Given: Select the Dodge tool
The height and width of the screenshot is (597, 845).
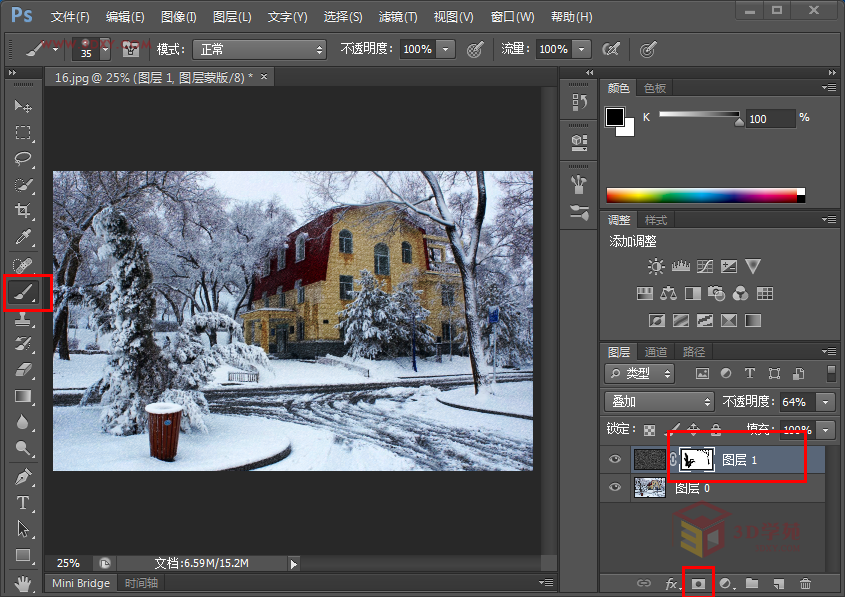Looking at the screenshot, I should pyautogui.click(x=23, y=448).
